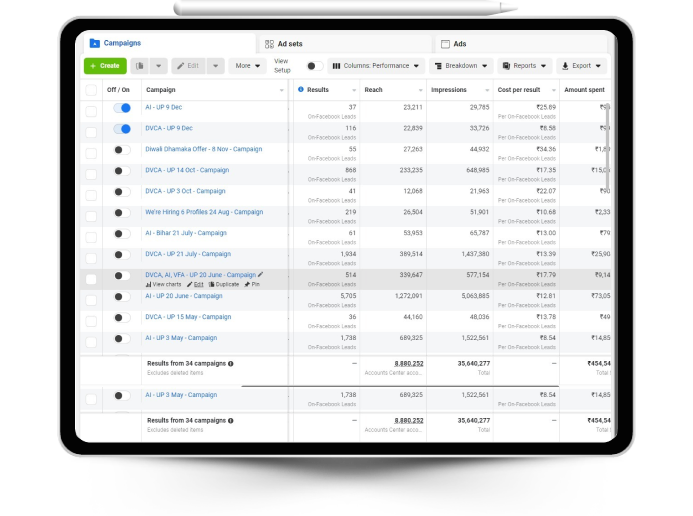This screenshot has height=516, width=693.
Task: Click Duplicate under DVCA, AI, VFA campaign
Action: pyautogui.click(x=224, y=285)
